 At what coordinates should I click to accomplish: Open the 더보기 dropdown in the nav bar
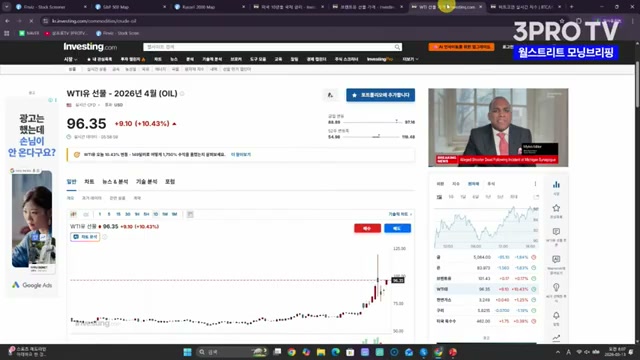(410, 59)
